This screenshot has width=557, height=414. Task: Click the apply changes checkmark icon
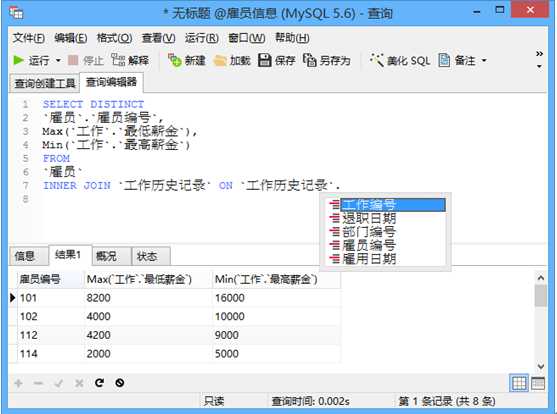pyautogui.click(x=59, y=383)
